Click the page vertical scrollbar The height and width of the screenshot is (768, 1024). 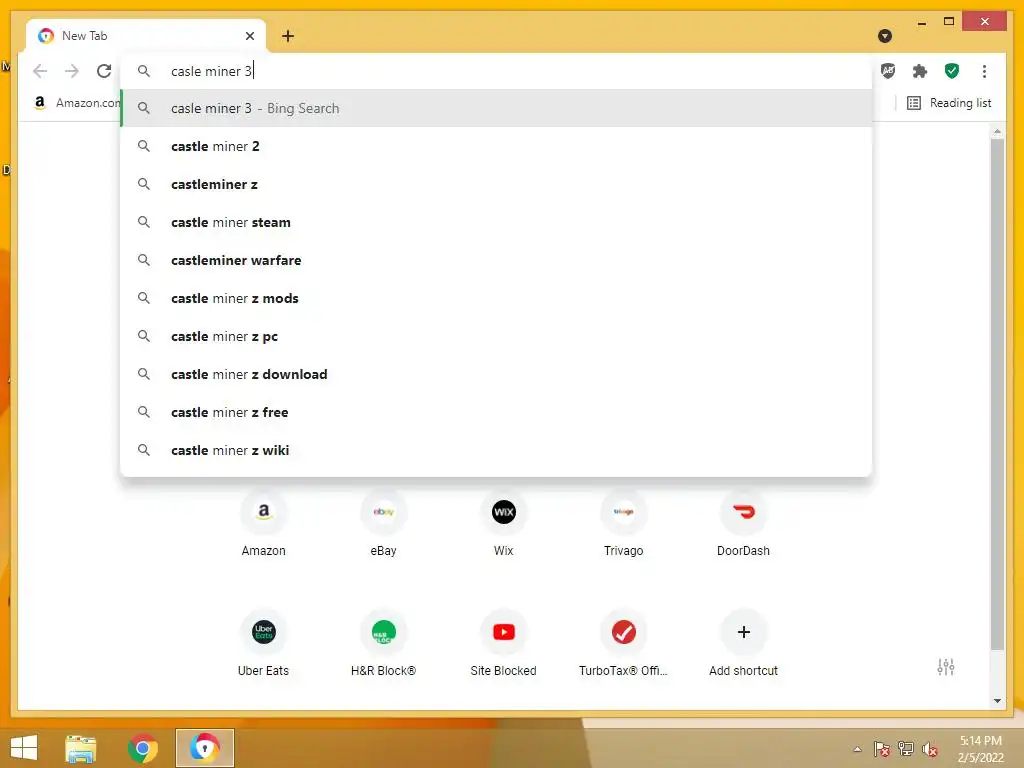(997, 394)
